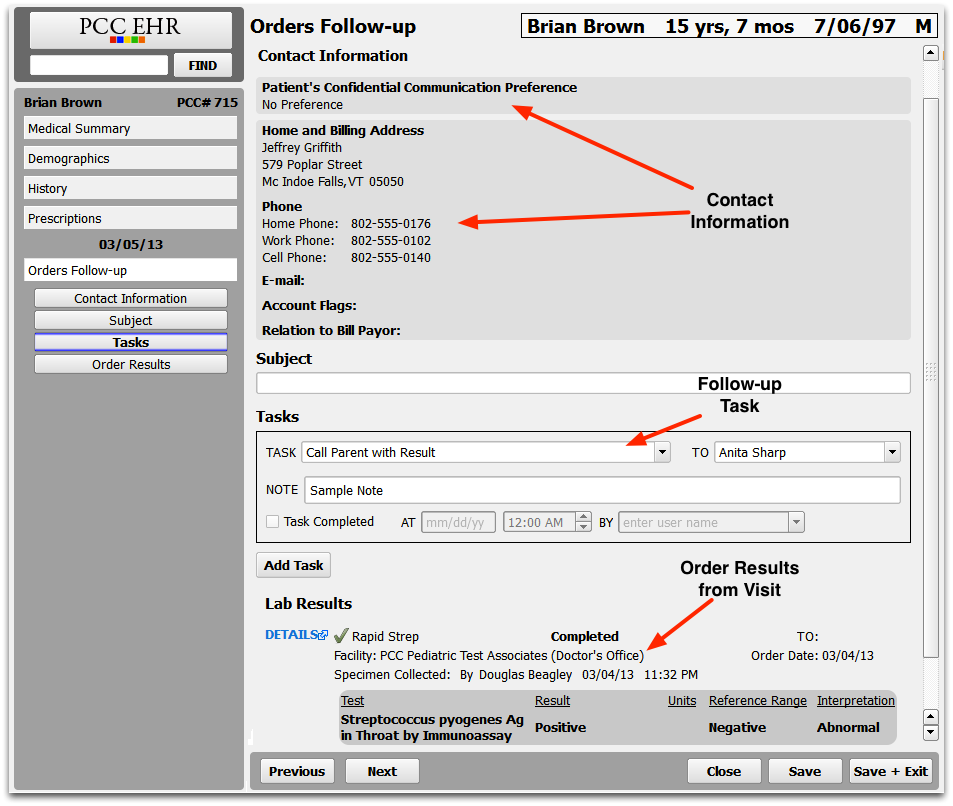Click the Units column header
Image resolution: width=953 pixels, height=806 pixels.
[682, 700]
